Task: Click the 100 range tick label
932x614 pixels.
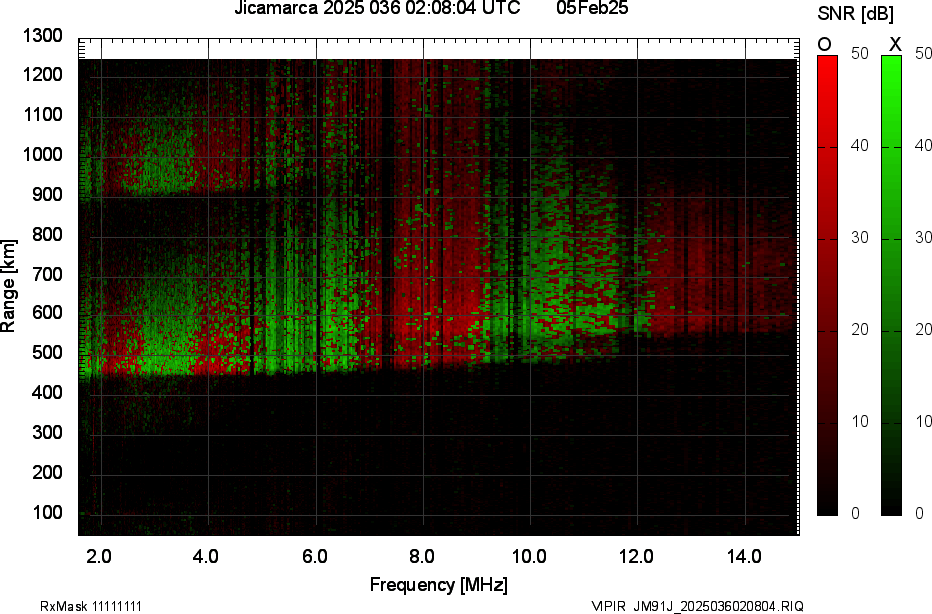Action: point(47,512)
